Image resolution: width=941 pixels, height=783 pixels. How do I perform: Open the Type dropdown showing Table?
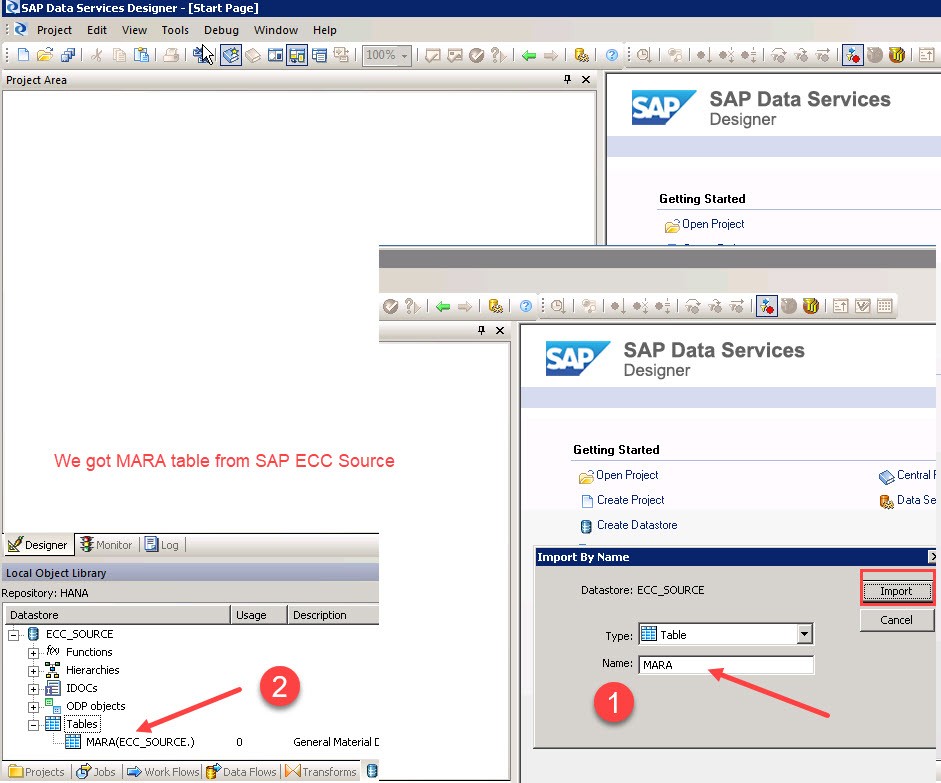pos(804,634)
